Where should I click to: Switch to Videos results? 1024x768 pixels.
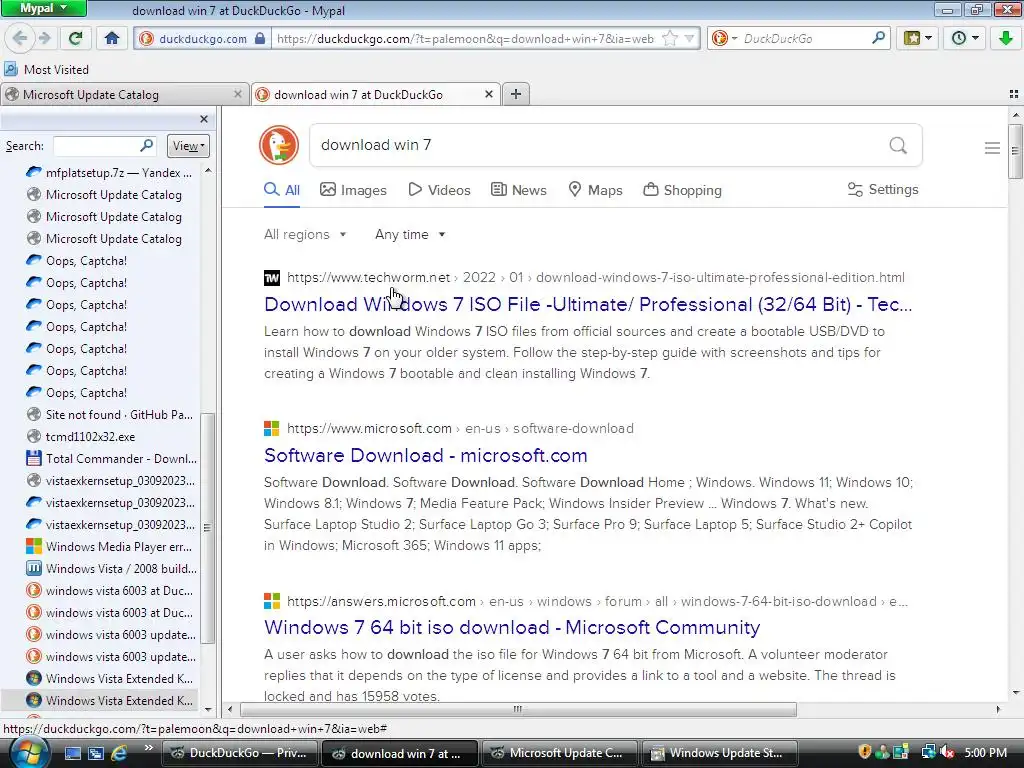pyautogui.click(x=440, y=190)
